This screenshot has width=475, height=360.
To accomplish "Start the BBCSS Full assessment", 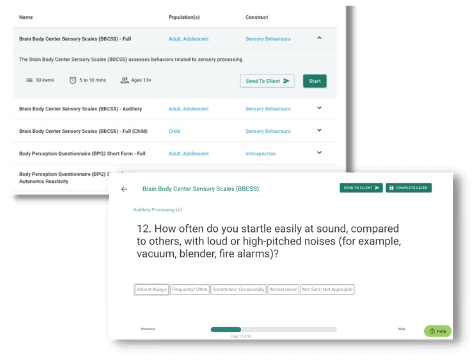I will [x=315, y=81].
